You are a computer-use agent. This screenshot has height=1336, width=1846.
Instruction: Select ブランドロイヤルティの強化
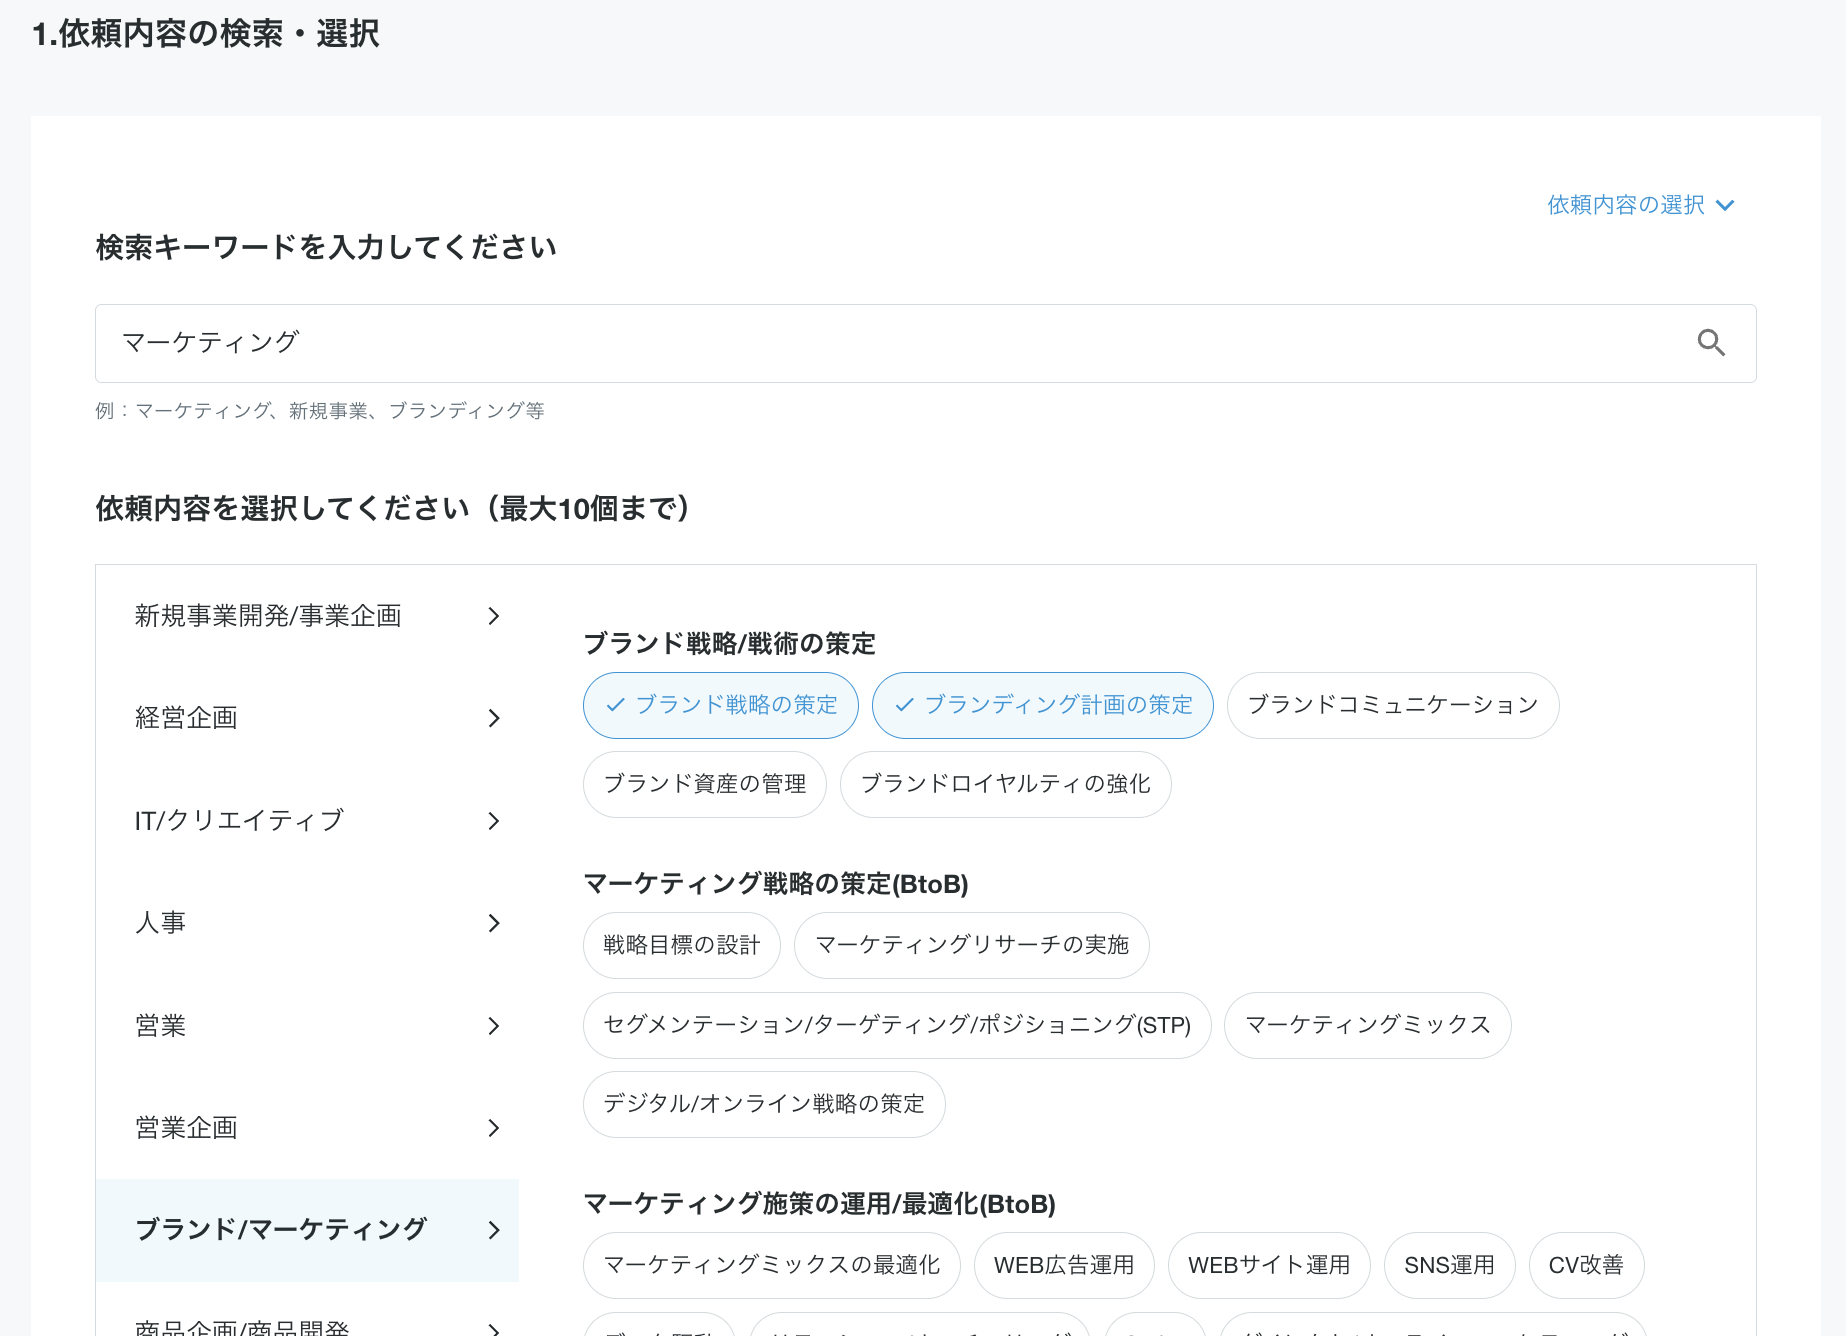tap(1005, 784)
